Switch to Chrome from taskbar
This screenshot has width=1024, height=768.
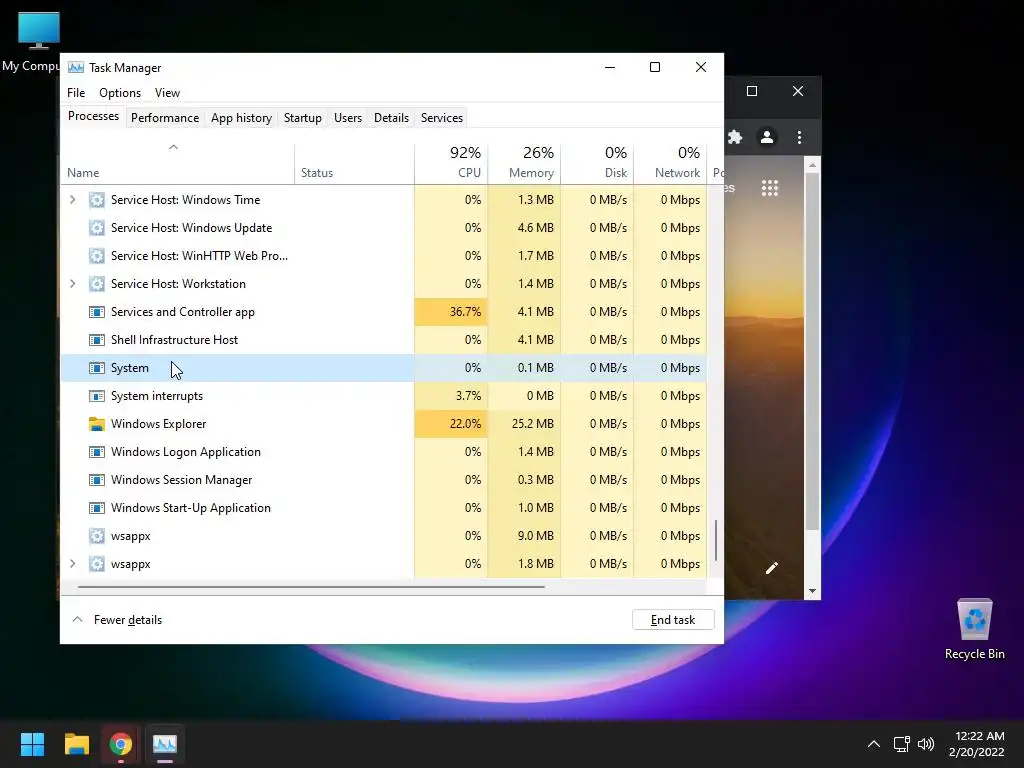click(x=121, y=744)
